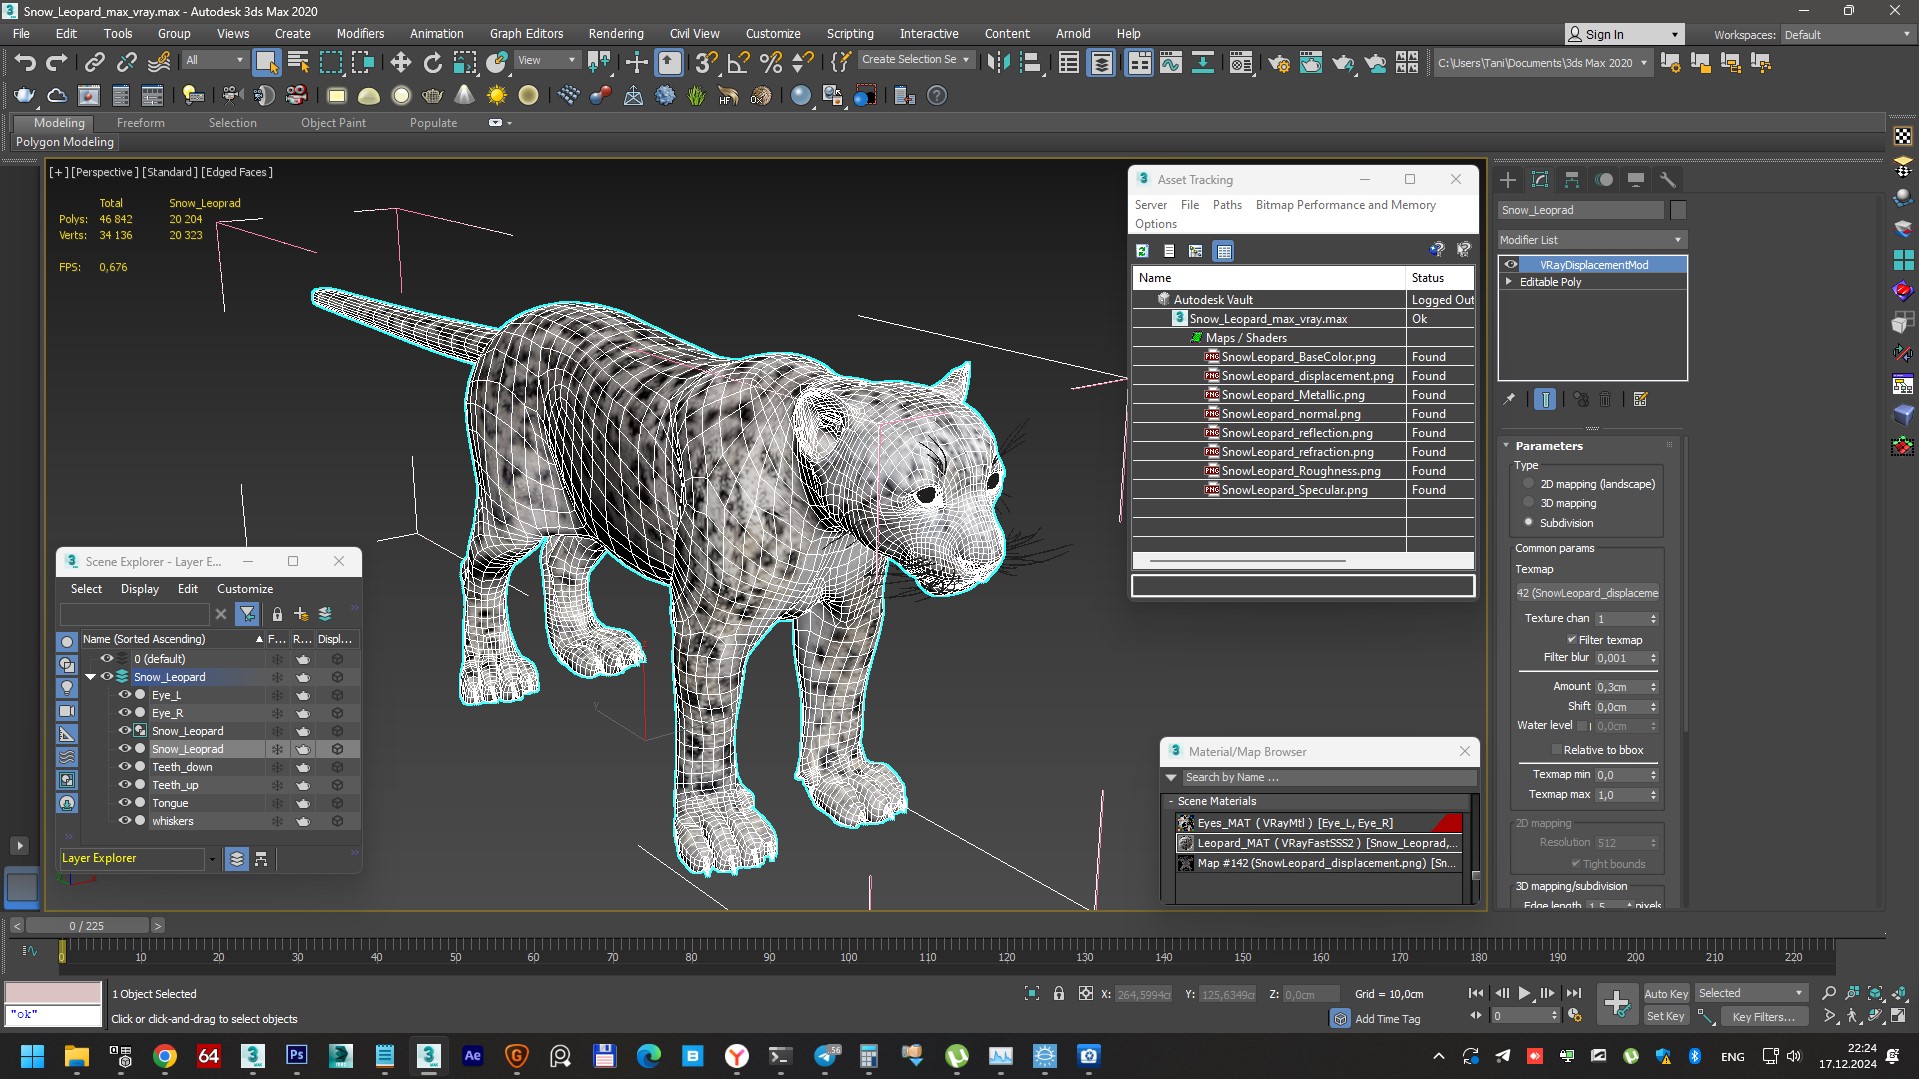Click the Mirror tool icon
Image resolution: width=1919 pixels, height=1079 pixels.
(998, 63)
